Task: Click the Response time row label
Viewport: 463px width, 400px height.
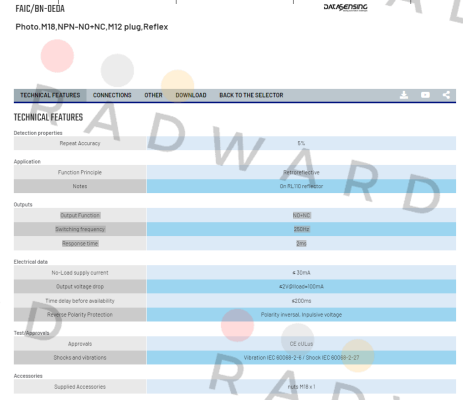Action: point(80,244)
